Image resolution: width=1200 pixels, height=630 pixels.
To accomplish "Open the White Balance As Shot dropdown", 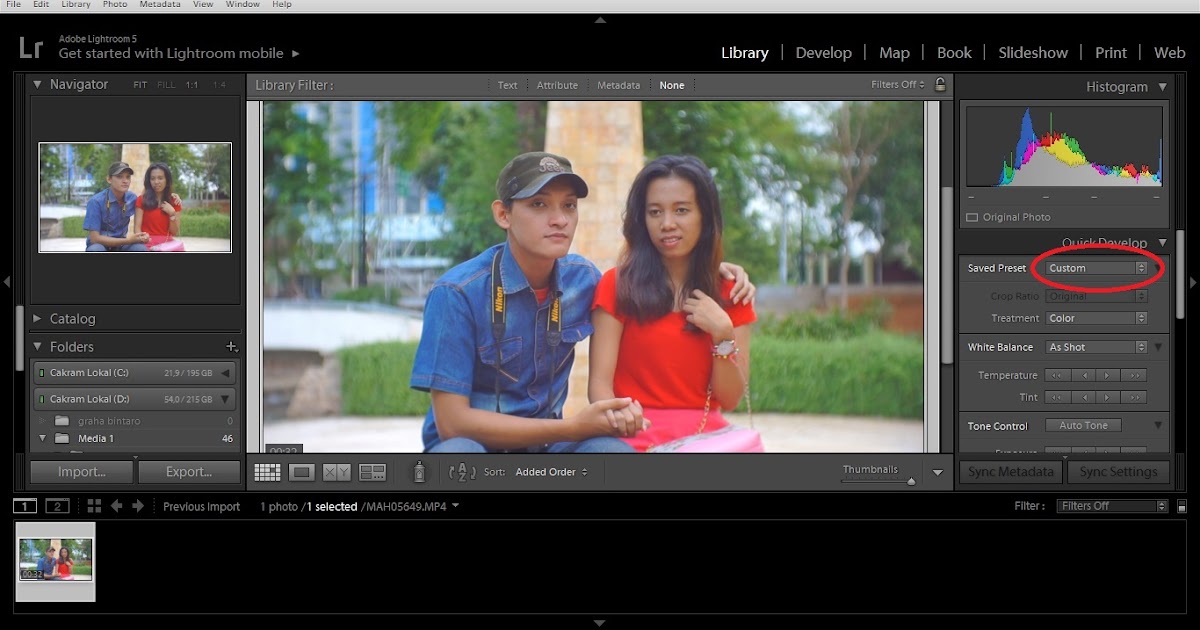I will (x=1093, y=347).
